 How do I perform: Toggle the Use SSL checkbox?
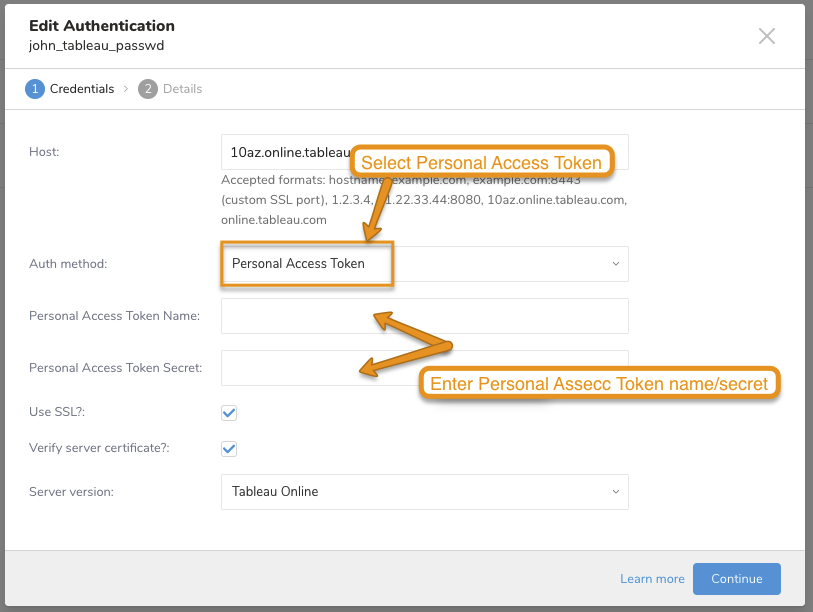tap(229, 412)
